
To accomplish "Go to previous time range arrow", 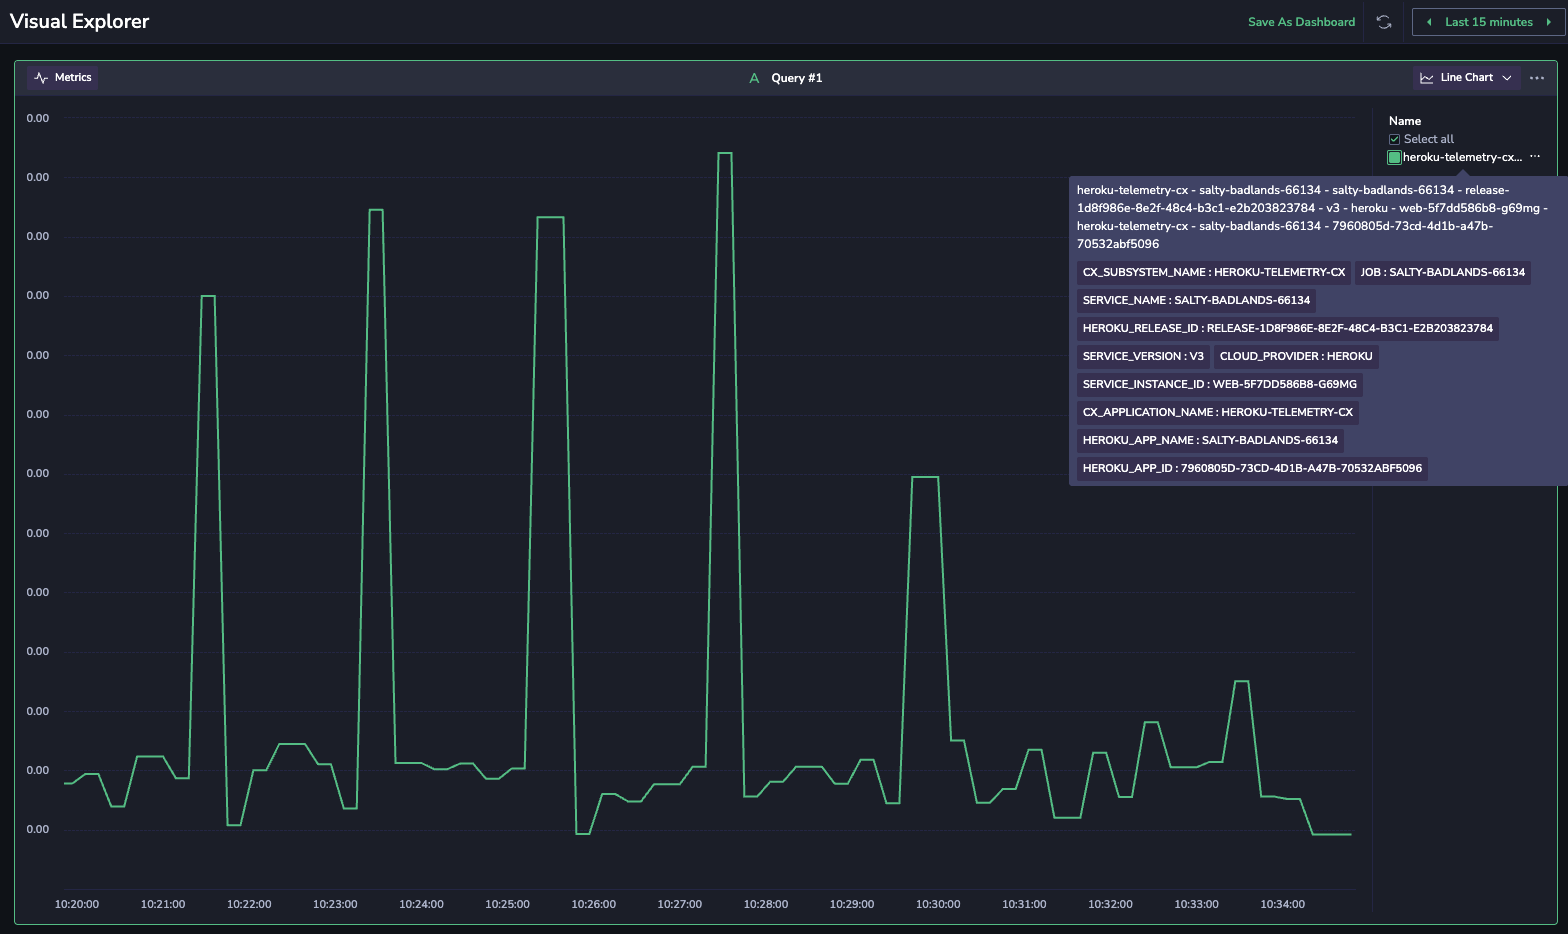I will click(x=1429, y=22).
